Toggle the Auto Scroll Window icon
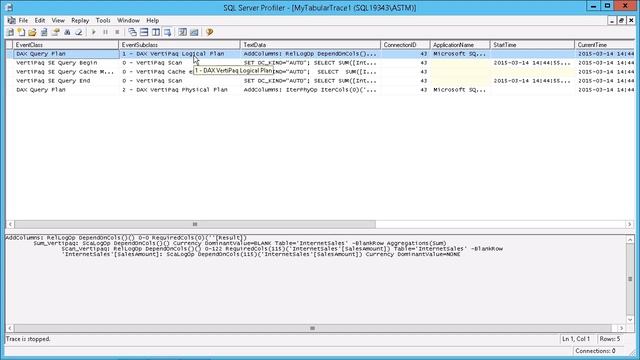 167,32
